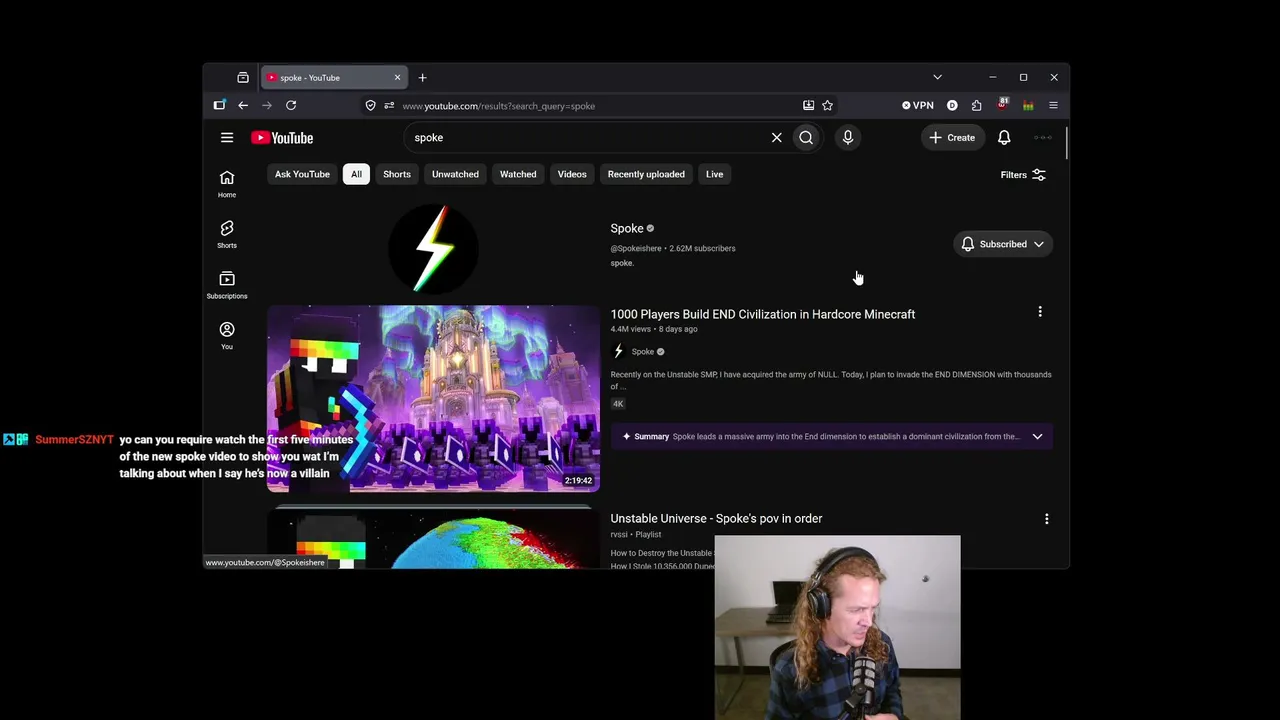
Task: Bookmark this page with the star icon
Action: pos(827,105)
